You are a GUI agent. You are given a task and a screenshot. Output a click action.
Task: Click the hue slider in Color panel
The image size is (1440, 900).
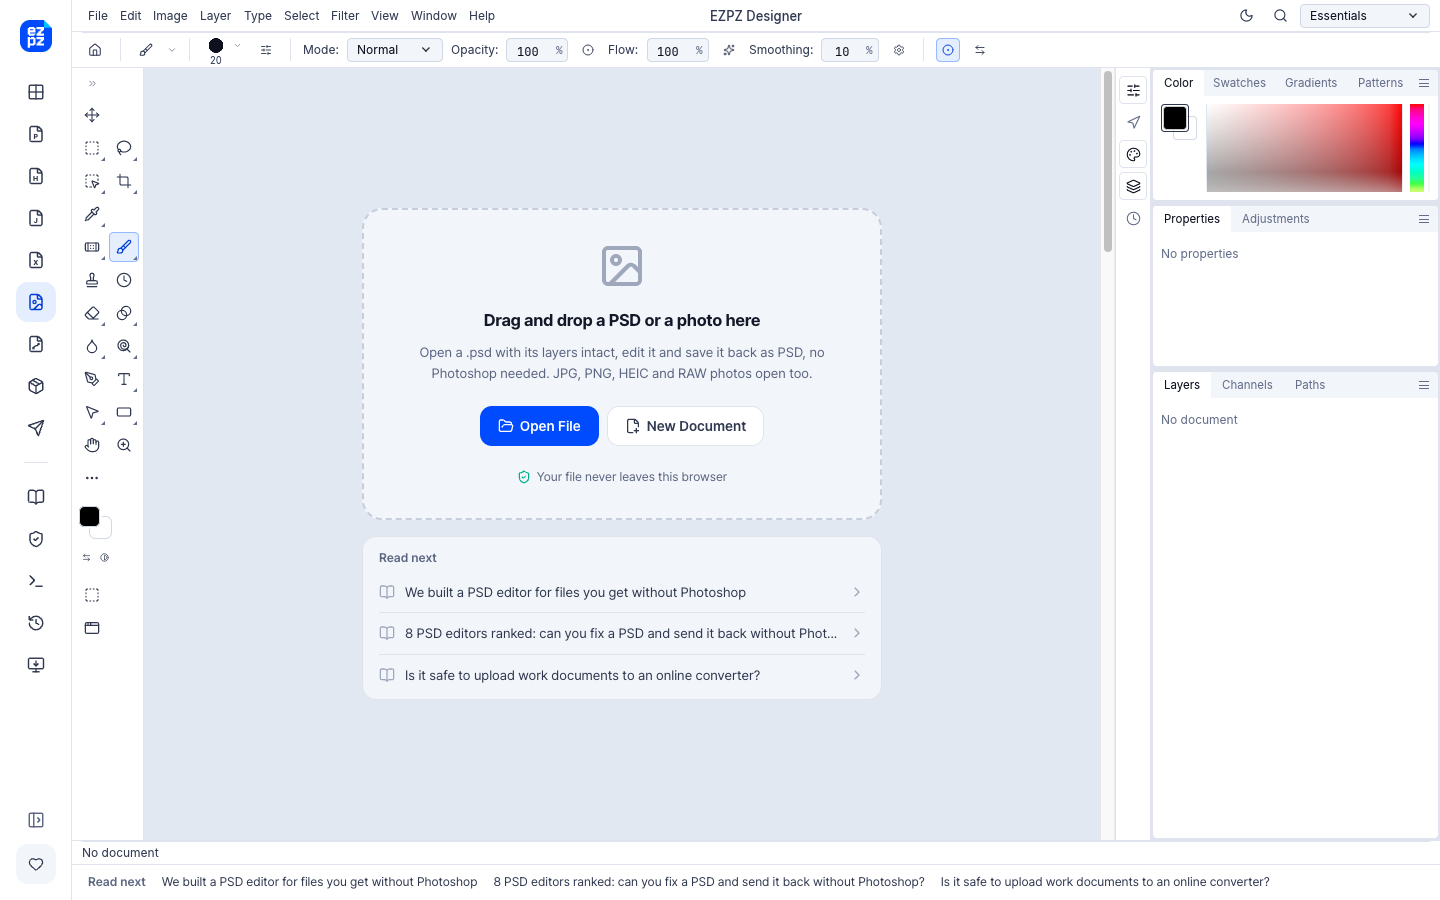1417,148
